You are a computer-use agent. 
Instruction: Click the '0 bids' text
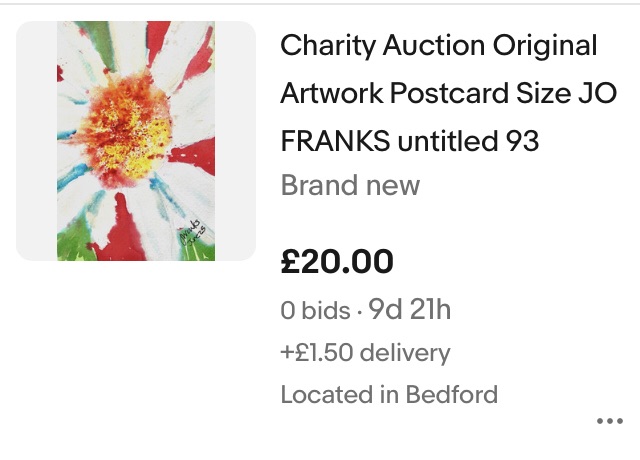(315, 311)
